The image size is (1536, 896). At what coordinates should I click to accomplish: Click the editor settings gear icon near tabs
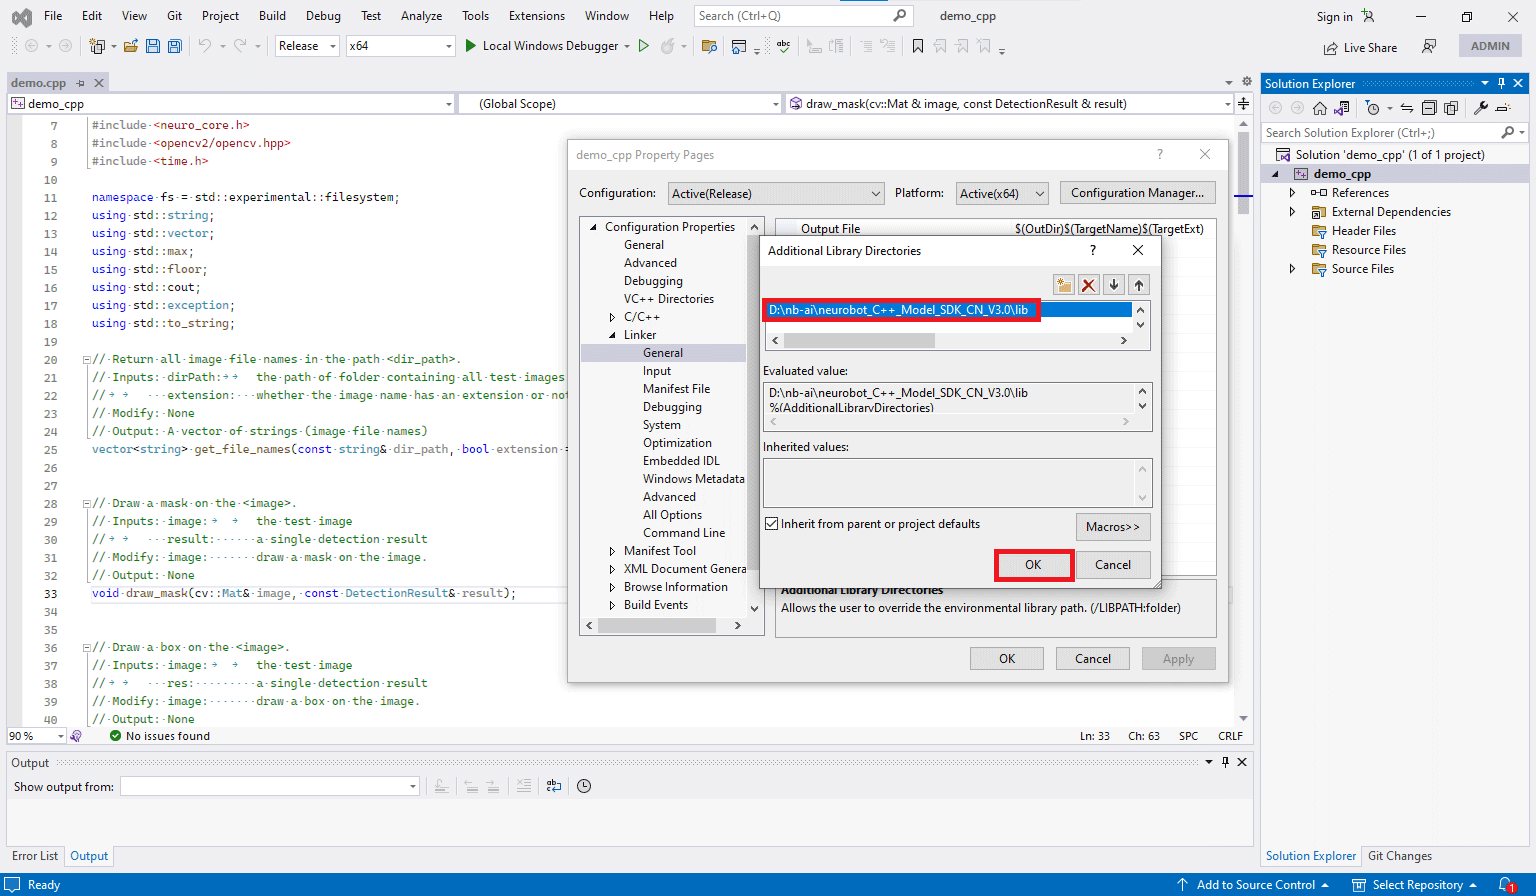1247,82
